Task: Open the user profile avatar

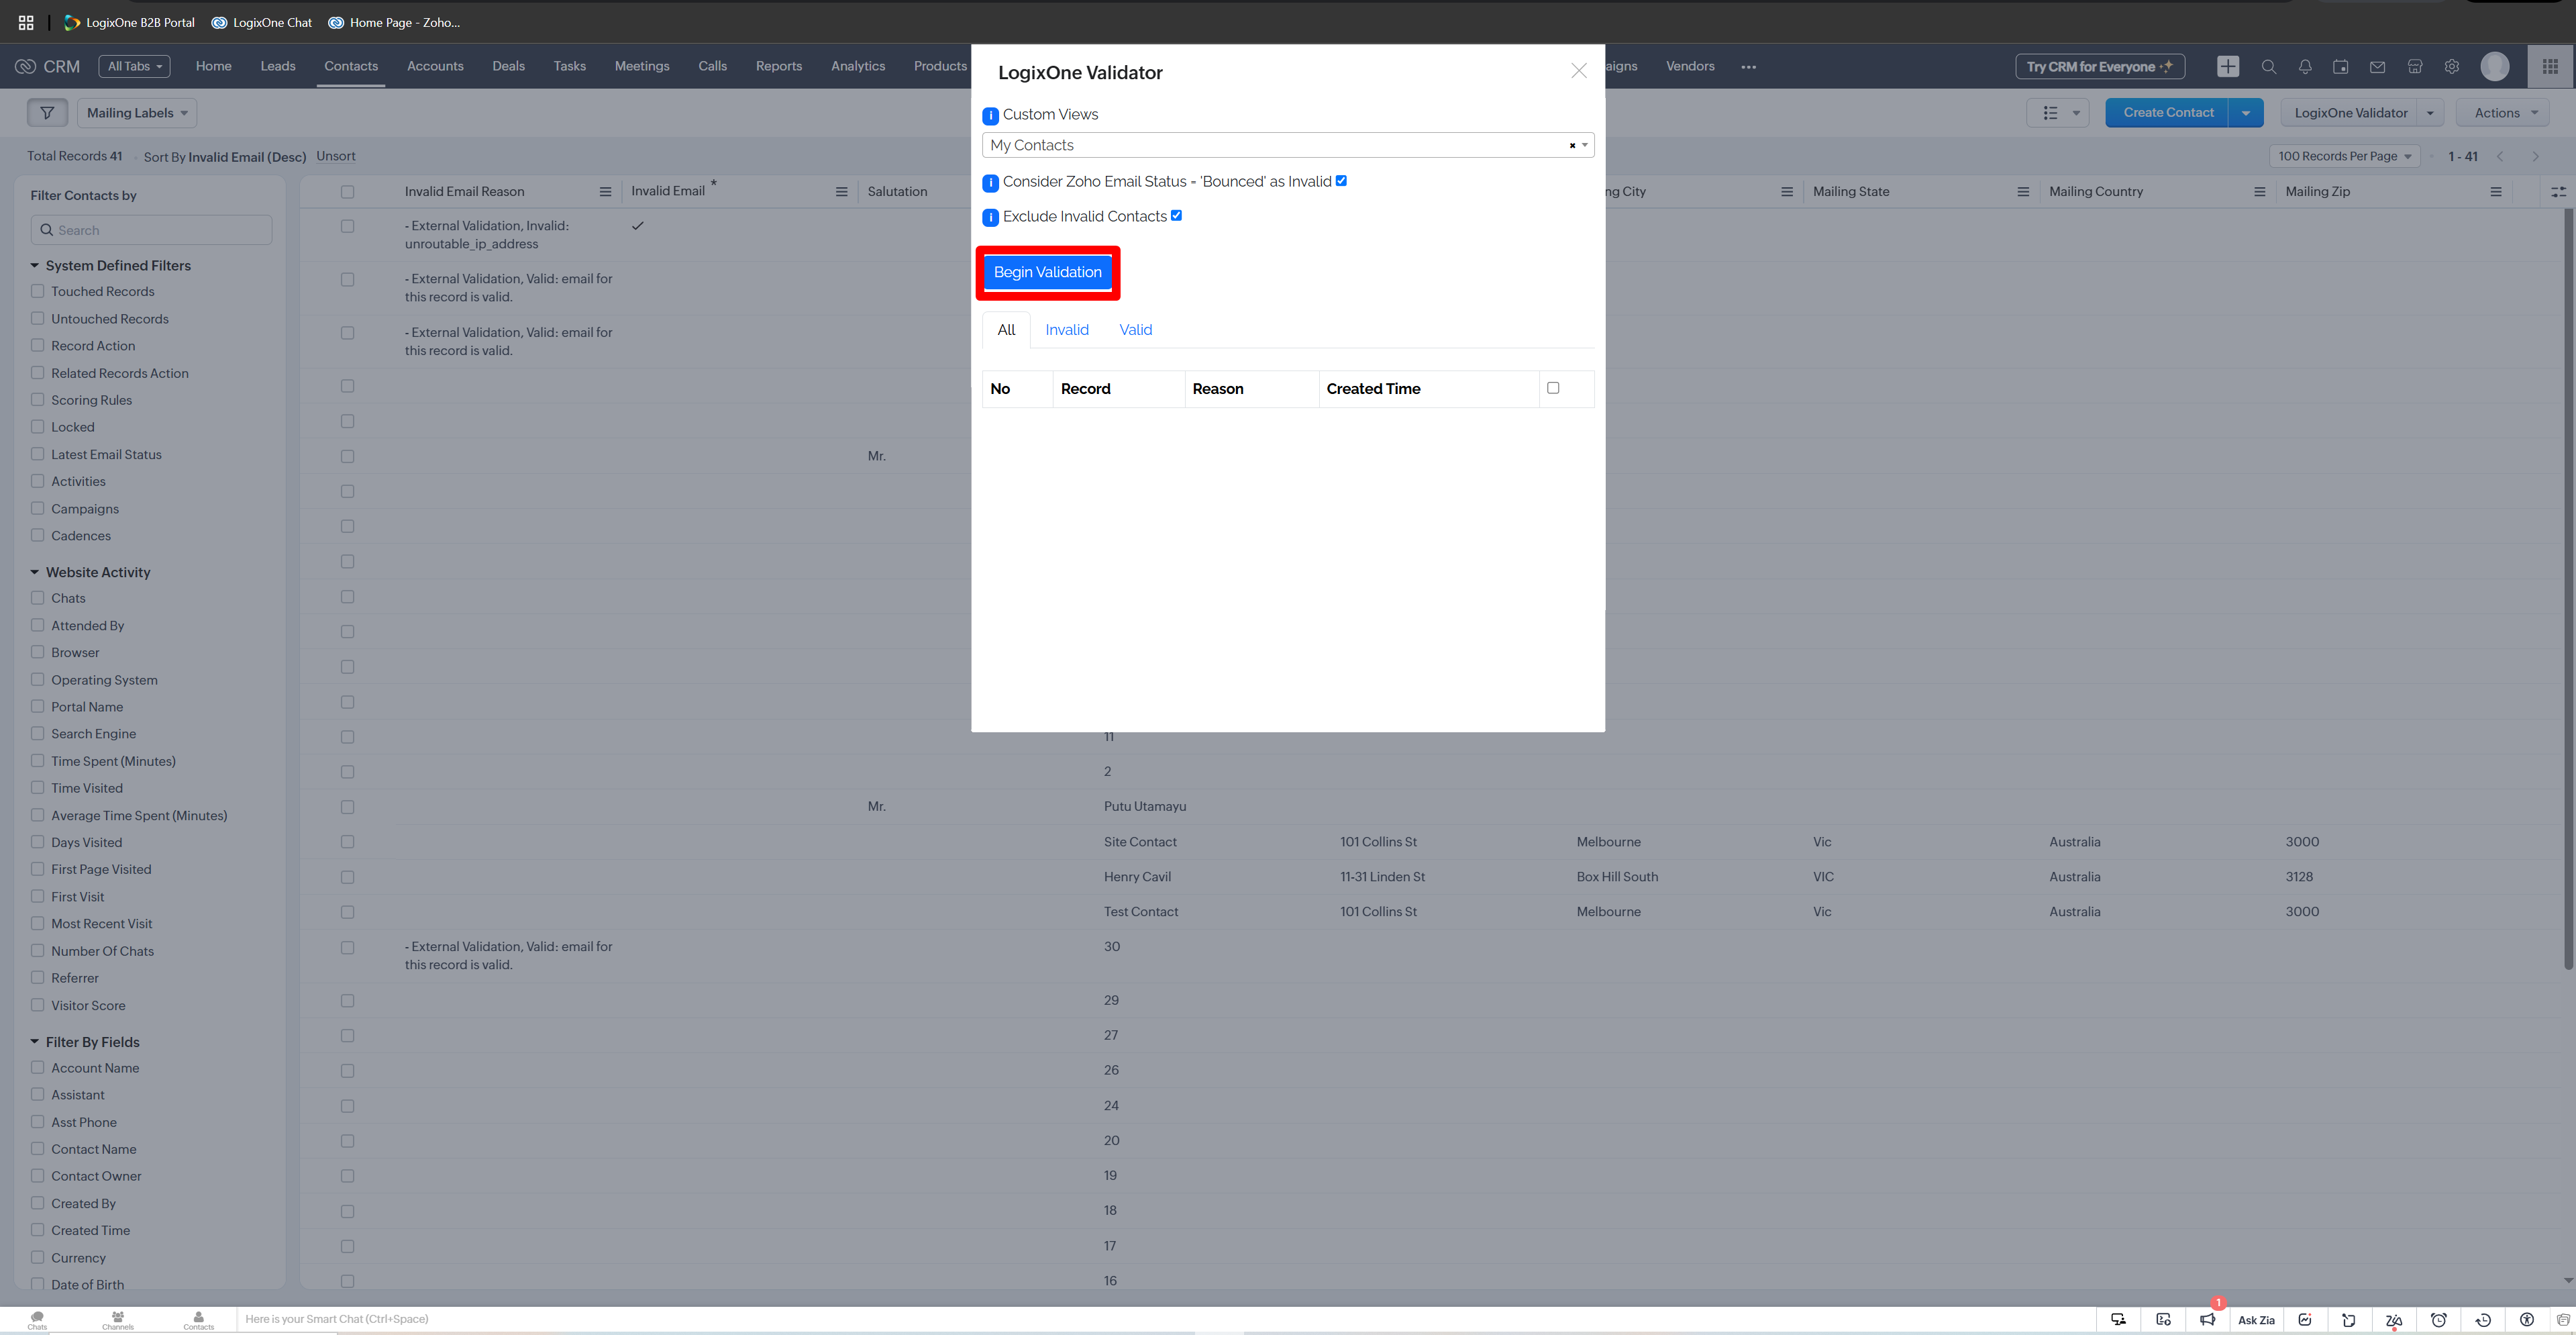Action: pos(2494,66)
